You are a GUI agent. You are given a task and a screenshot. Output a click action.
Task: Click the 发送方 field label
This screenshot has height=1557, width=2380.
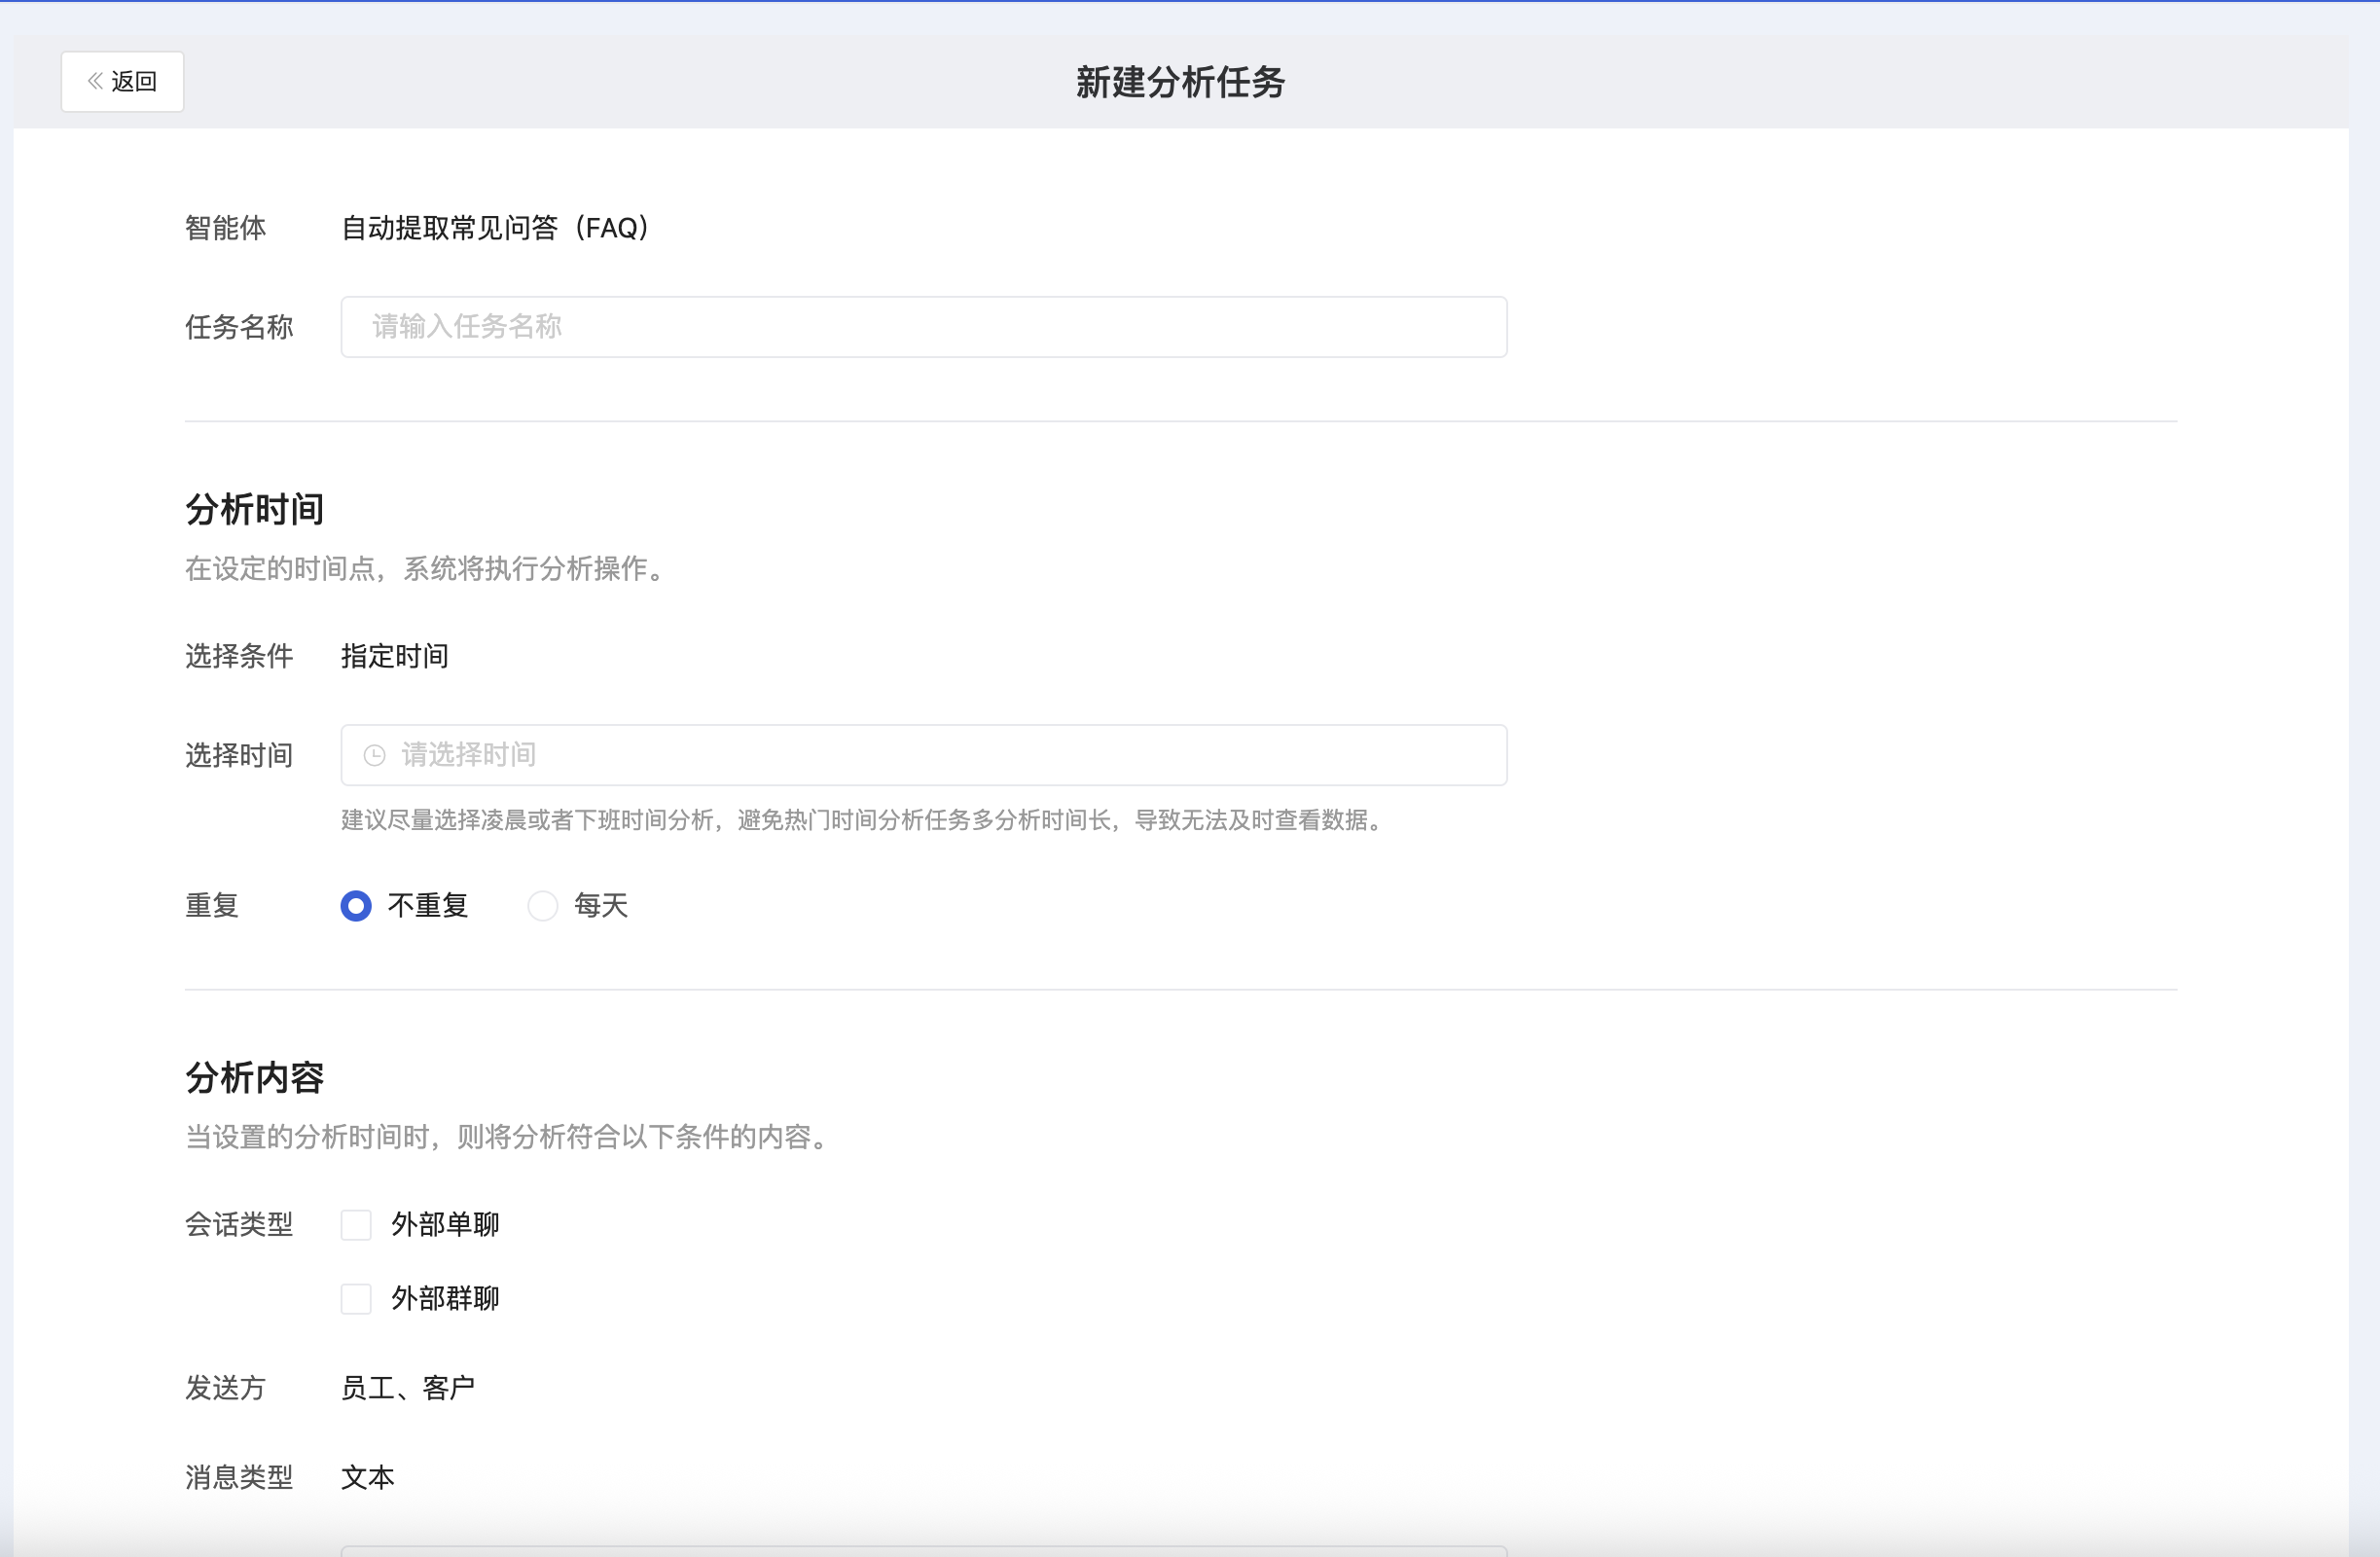[x=225, y=1387]
